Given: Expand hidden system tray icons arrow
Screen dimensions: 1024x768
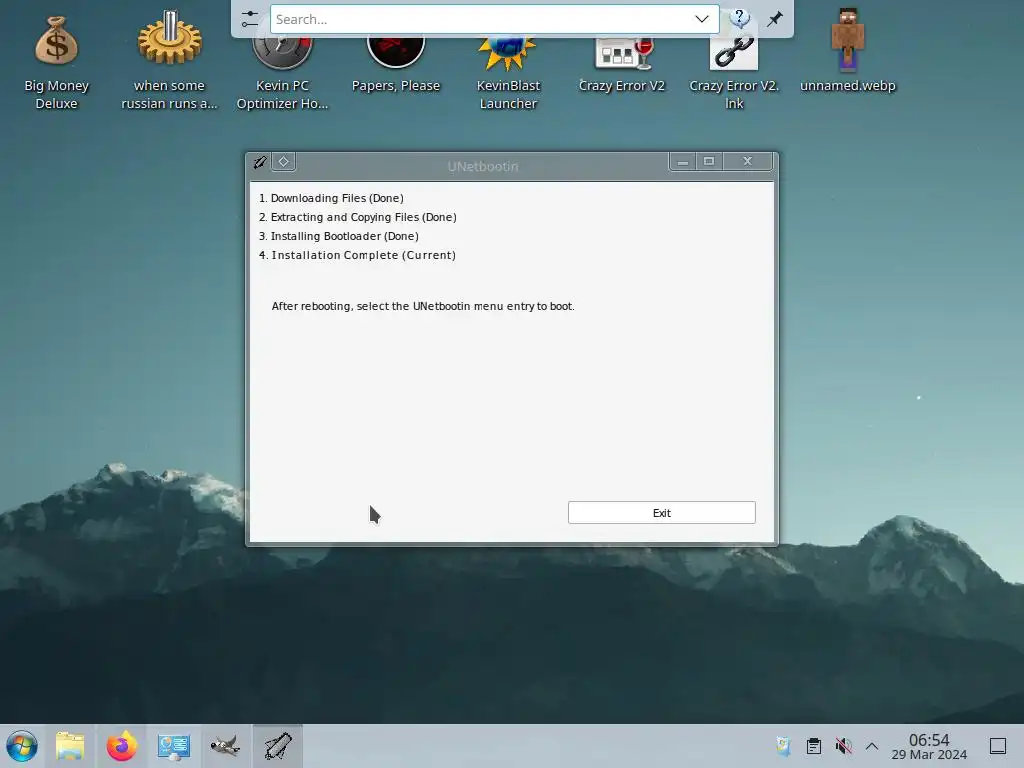Looking at the screenshot, I should click(x=872, y=746).
